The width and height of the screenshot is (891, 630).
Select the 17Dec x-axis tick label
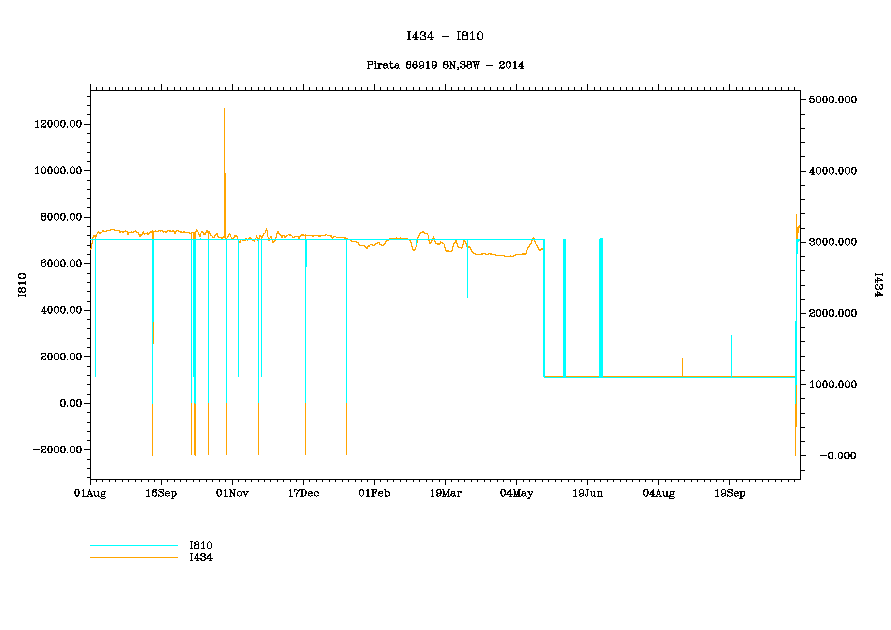coord(303,493)
